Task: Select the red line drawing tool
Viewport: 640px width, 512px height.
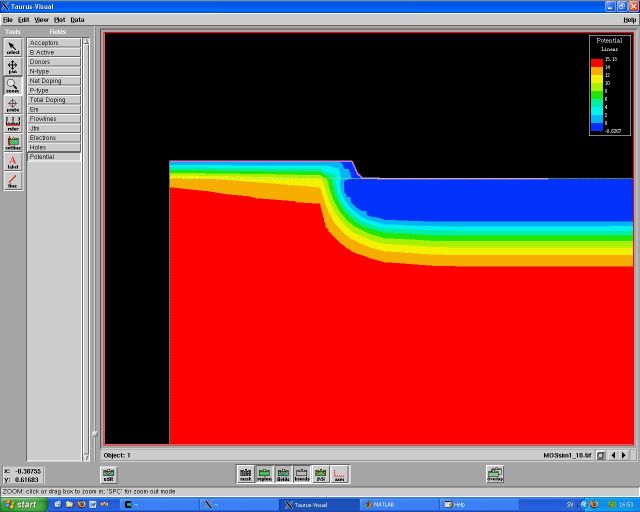Action: coord(13,181)
